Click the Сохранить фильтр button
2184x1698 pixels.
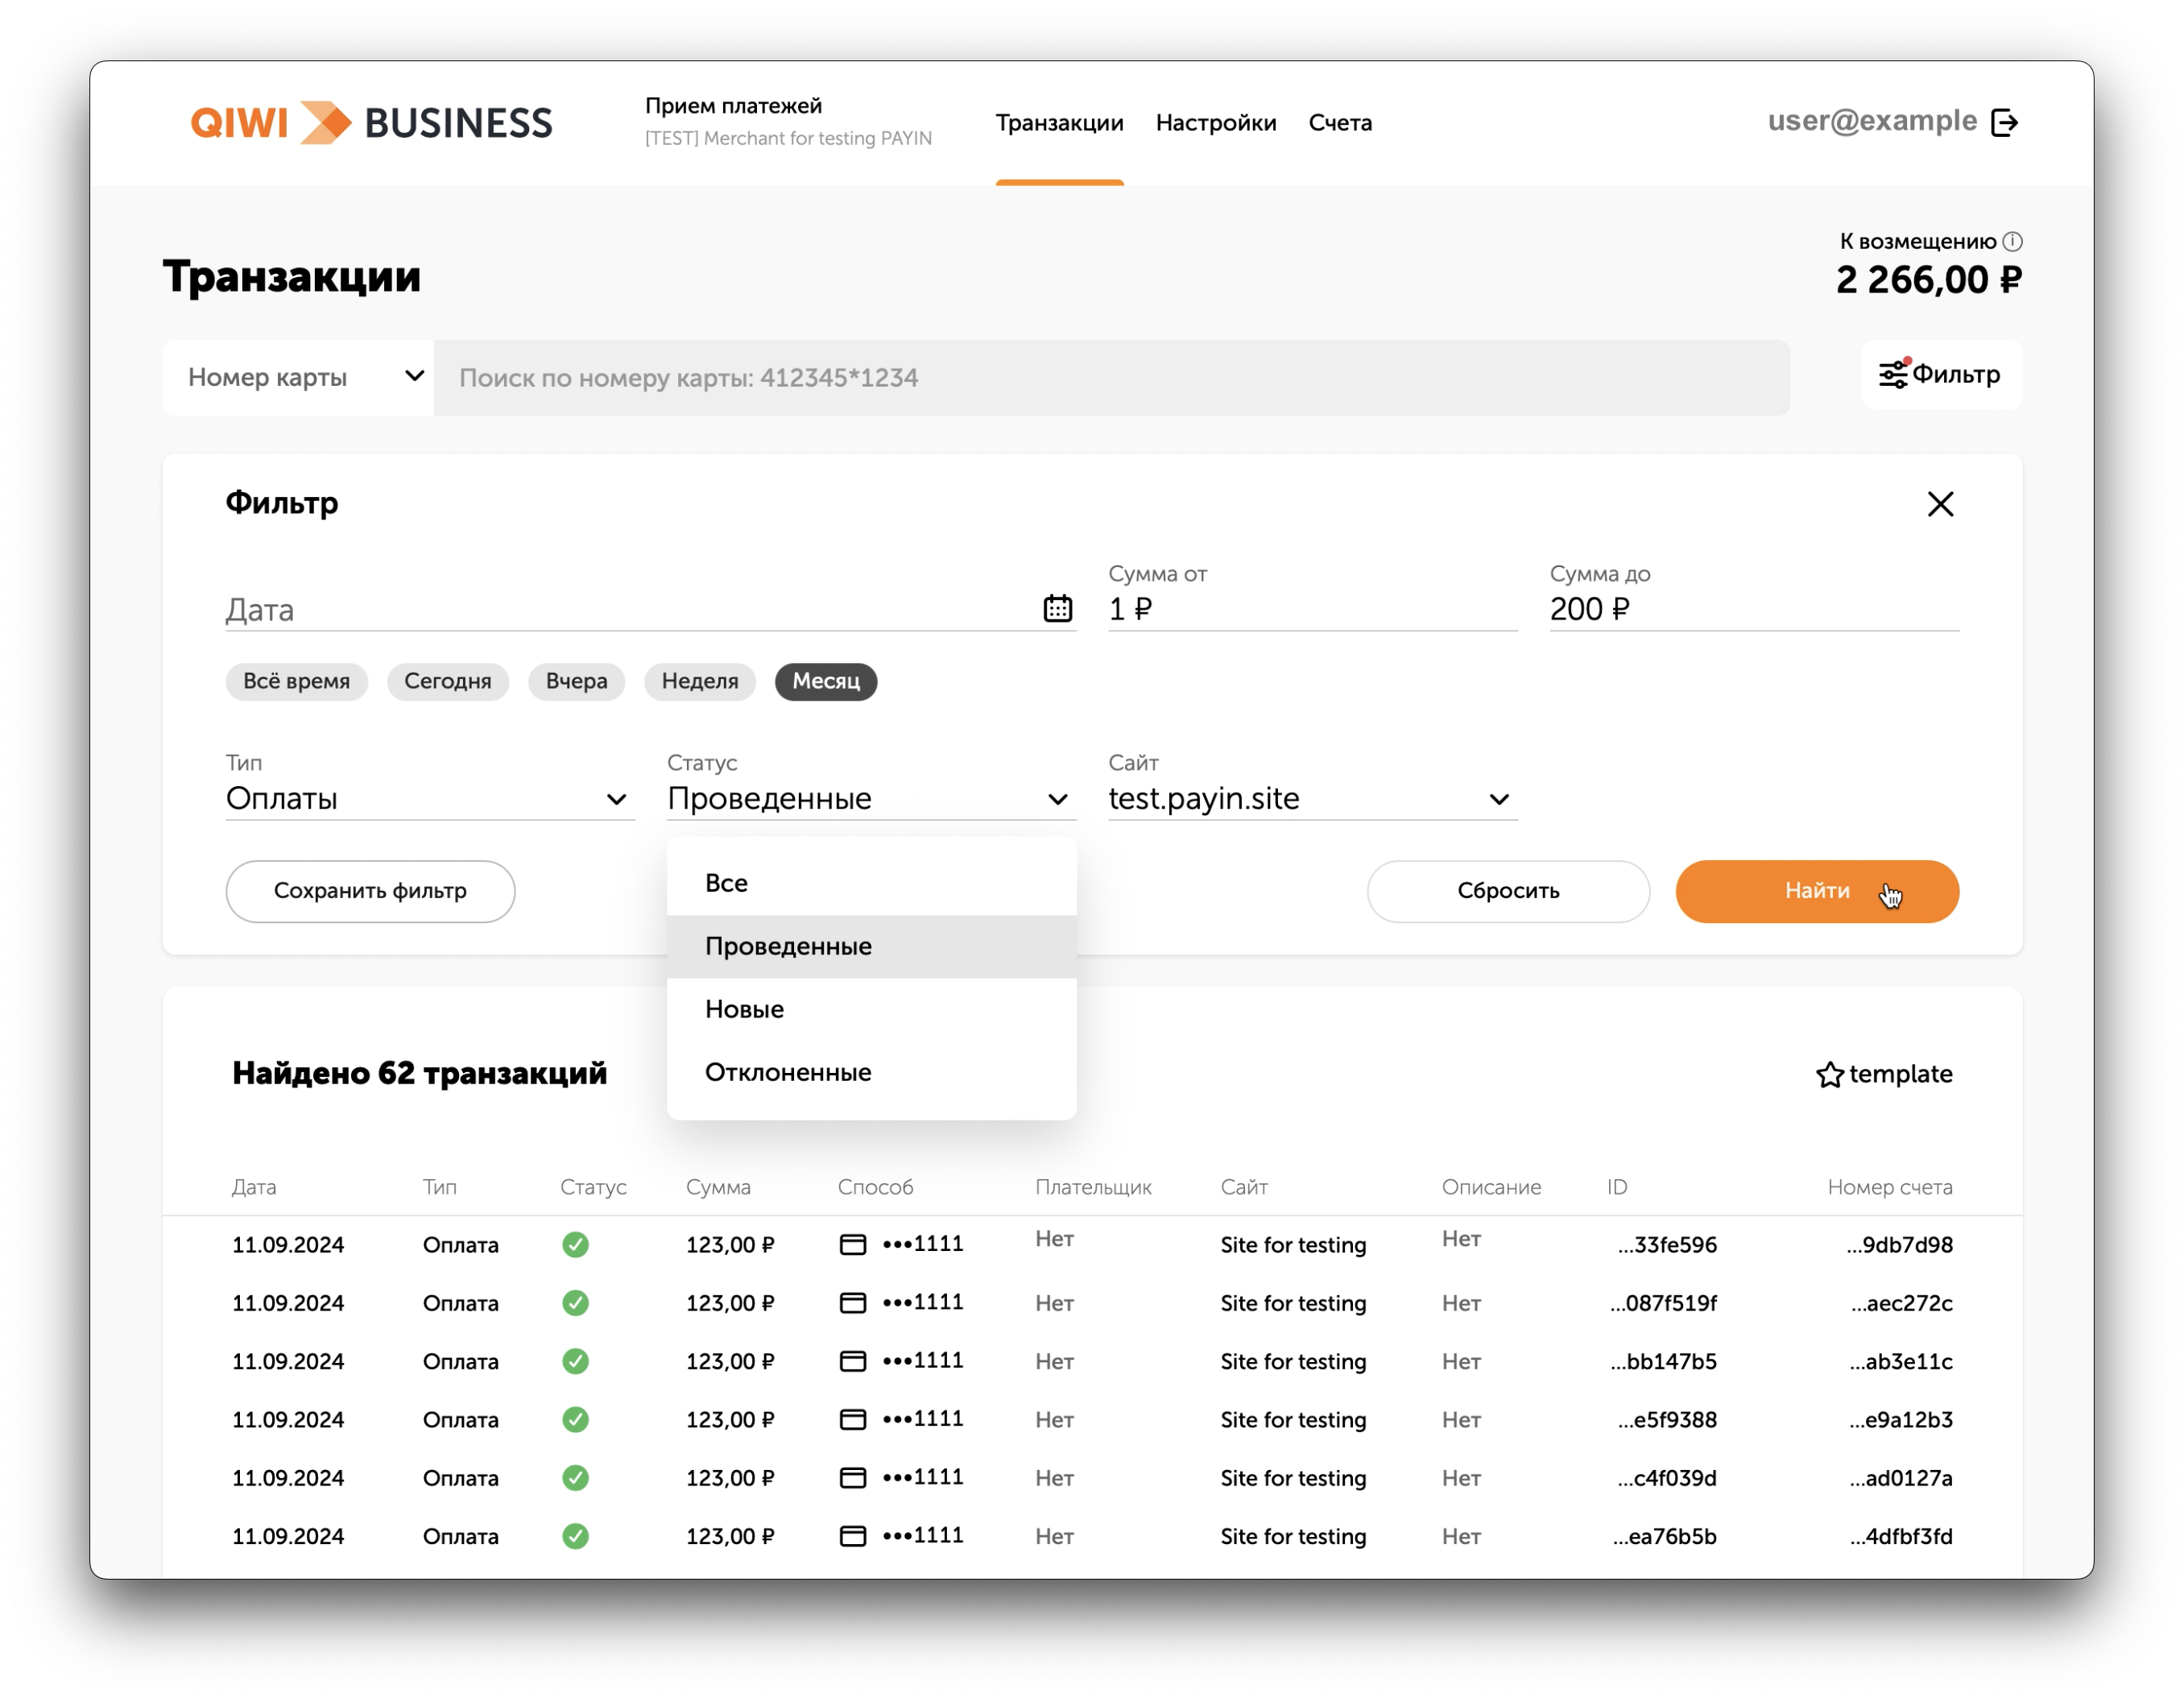tap(370, 891)
